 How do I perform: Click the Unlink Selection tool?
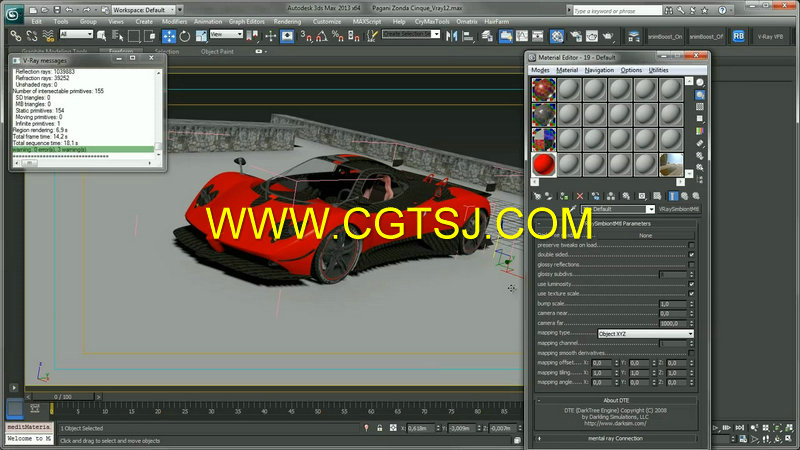coord(32,36)
